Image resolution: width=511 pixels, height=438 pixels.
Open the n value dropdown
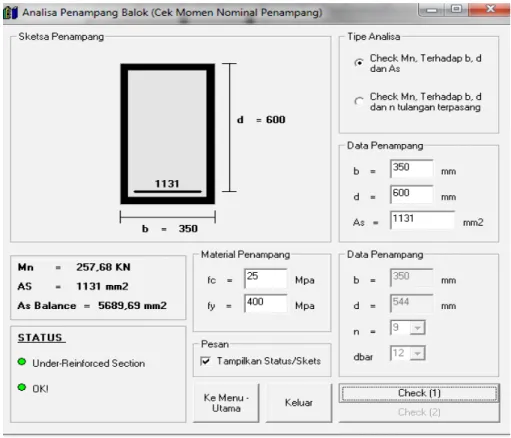pos(417,328)
